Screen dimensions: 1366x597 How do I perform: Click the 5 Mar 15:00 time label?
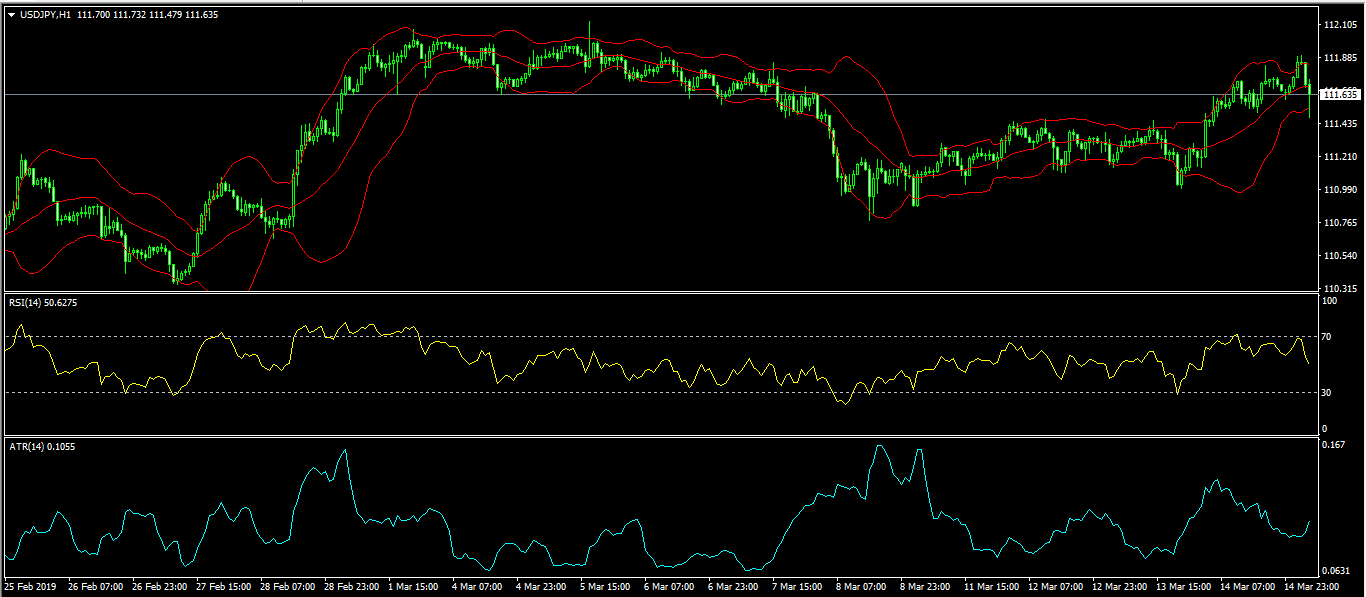tap(606, 586)
